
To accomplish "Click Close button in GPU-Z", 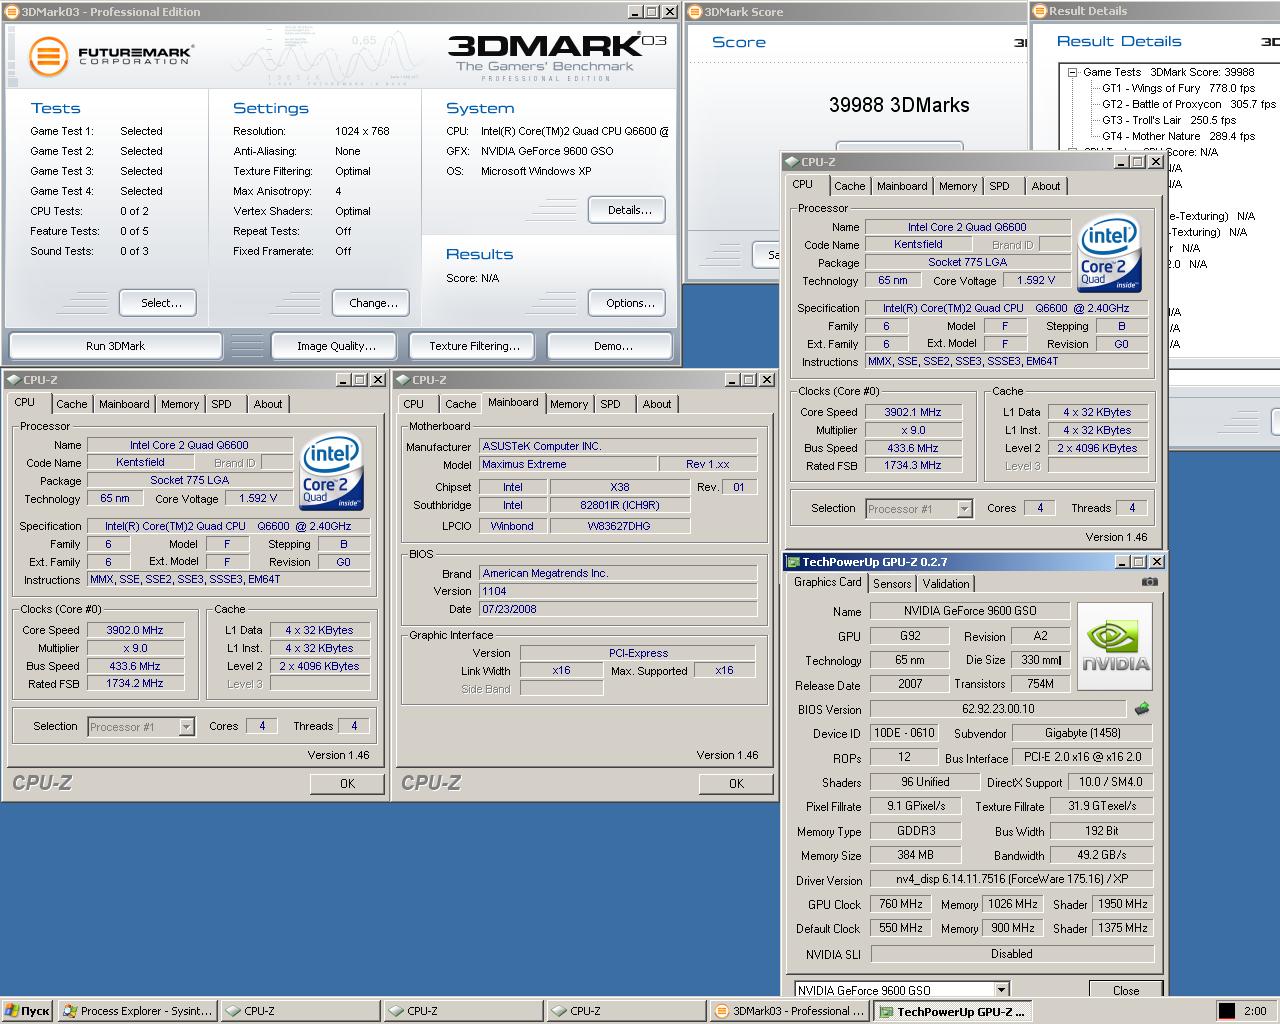I will (1125, 991).
